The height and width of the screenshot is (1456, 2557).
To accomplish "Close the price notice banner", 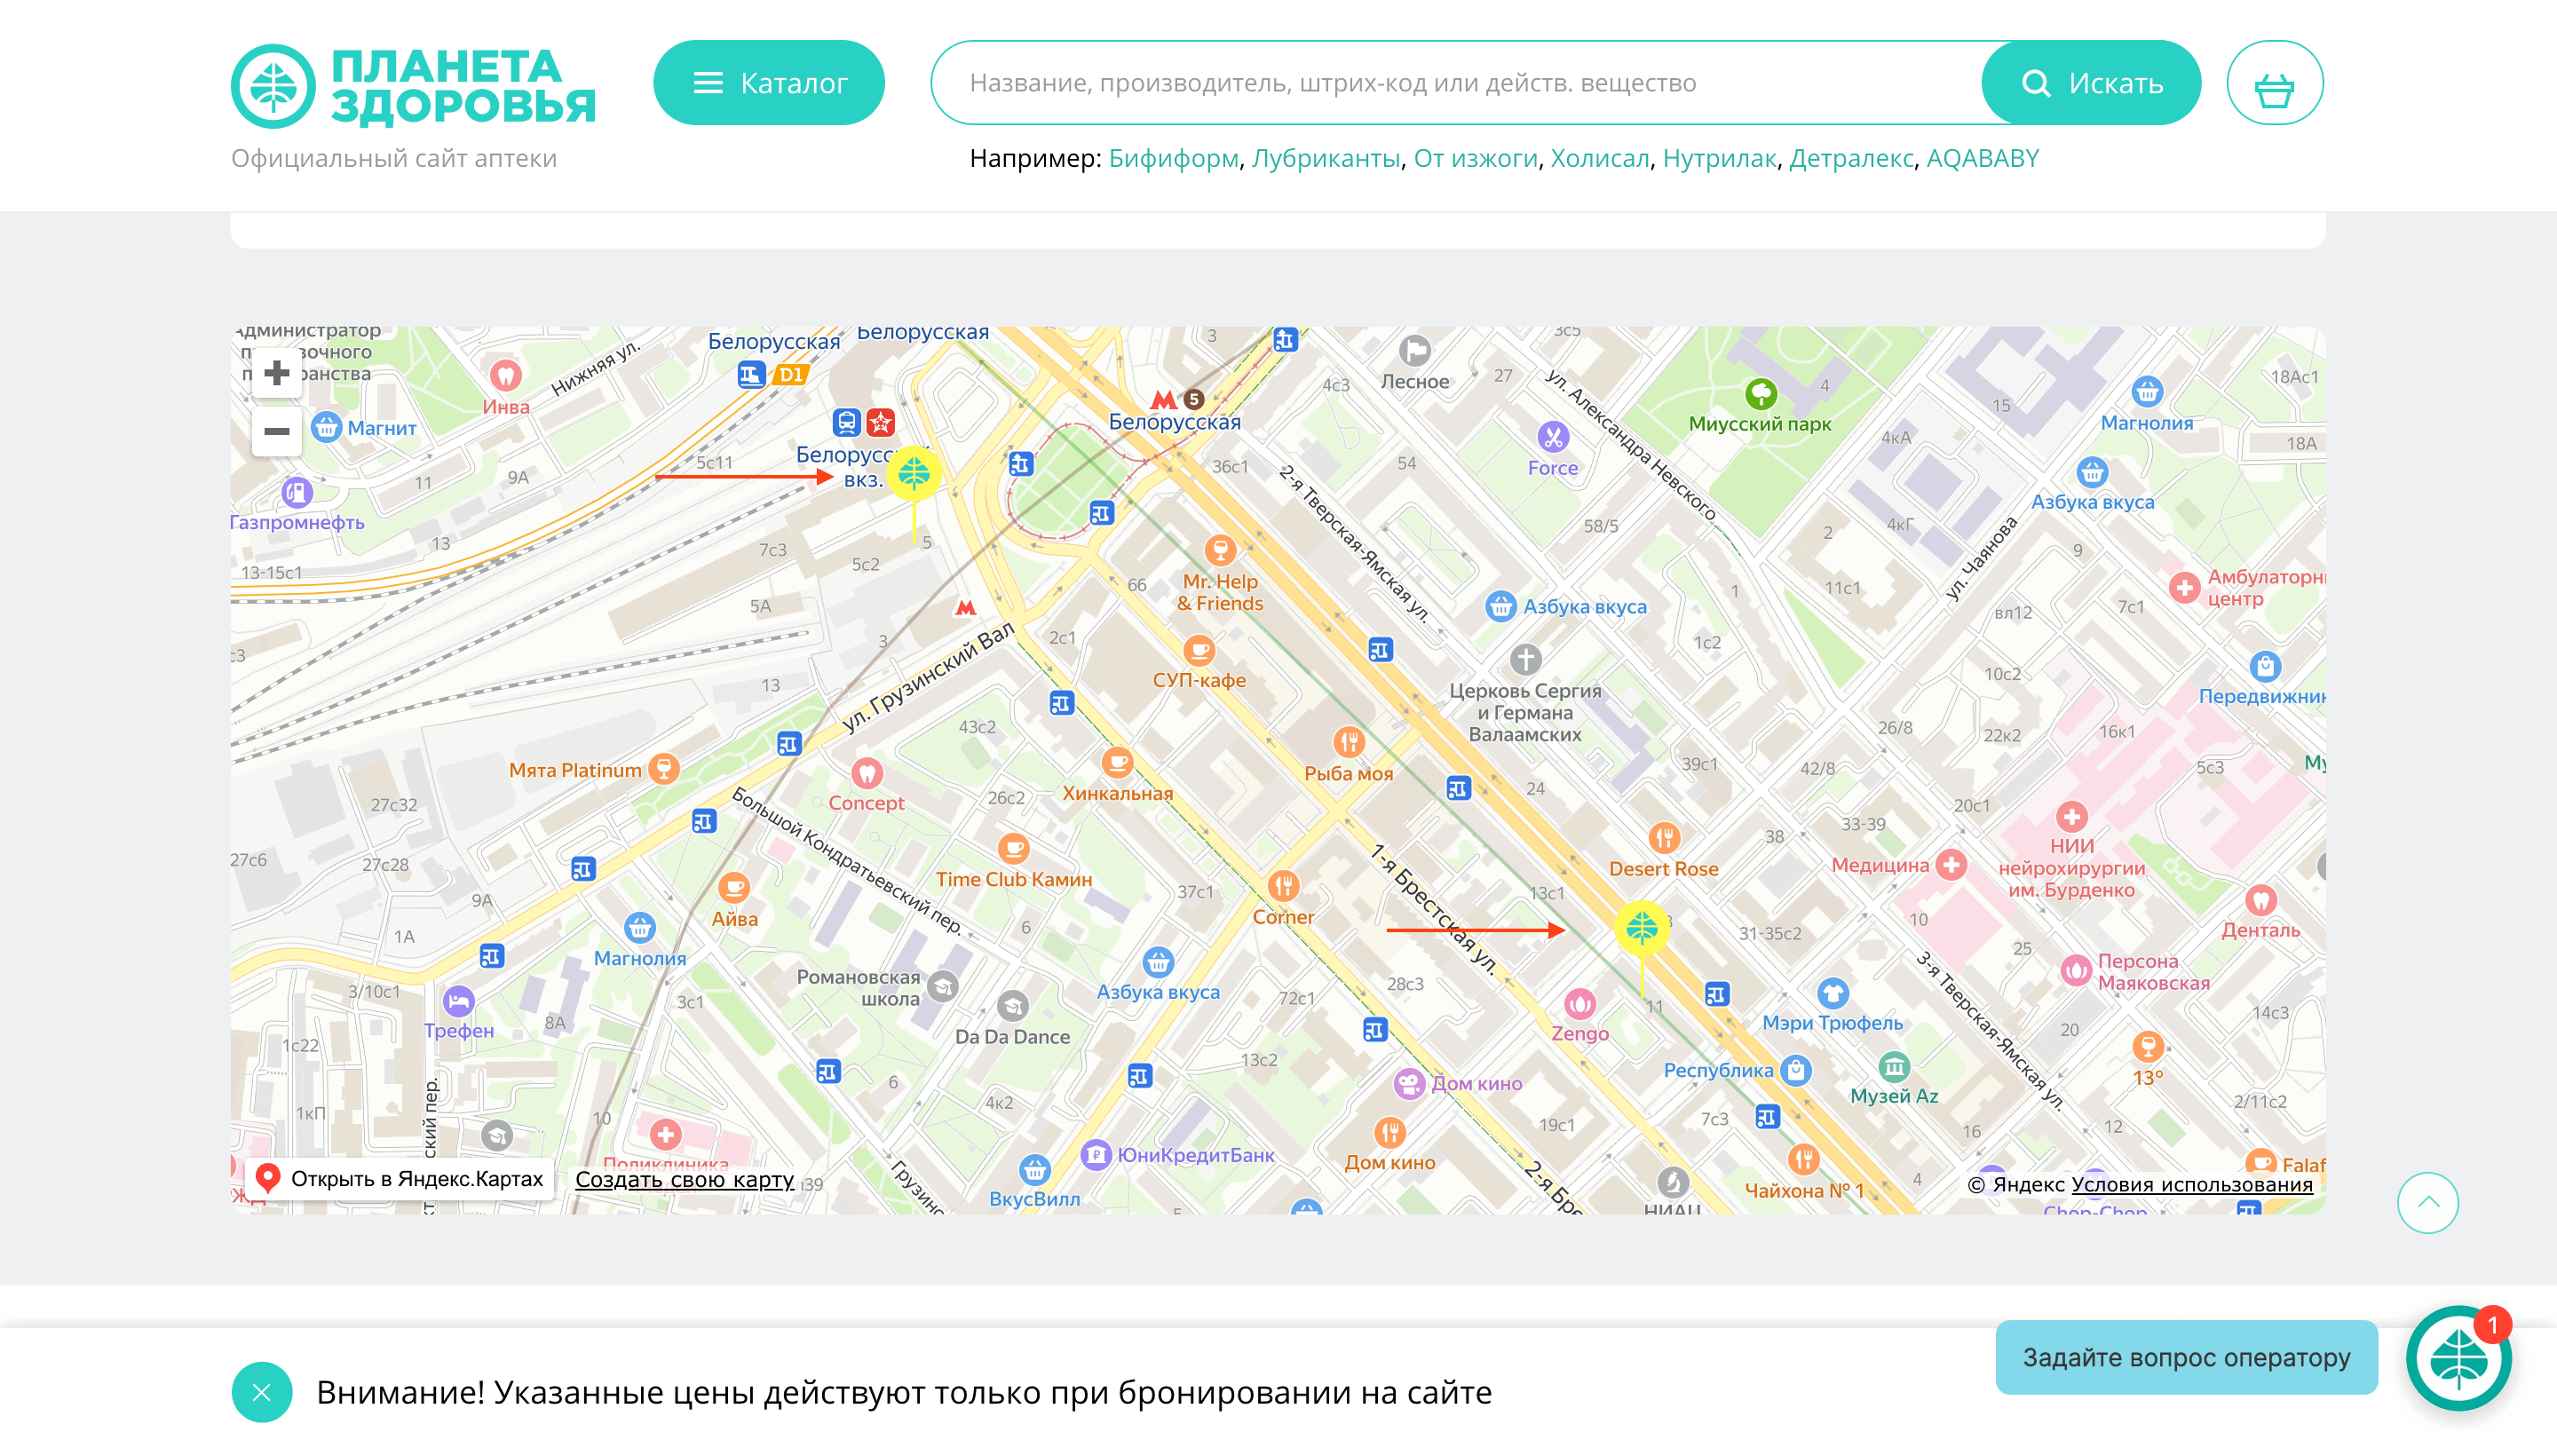I will [x=261, y=1392].
